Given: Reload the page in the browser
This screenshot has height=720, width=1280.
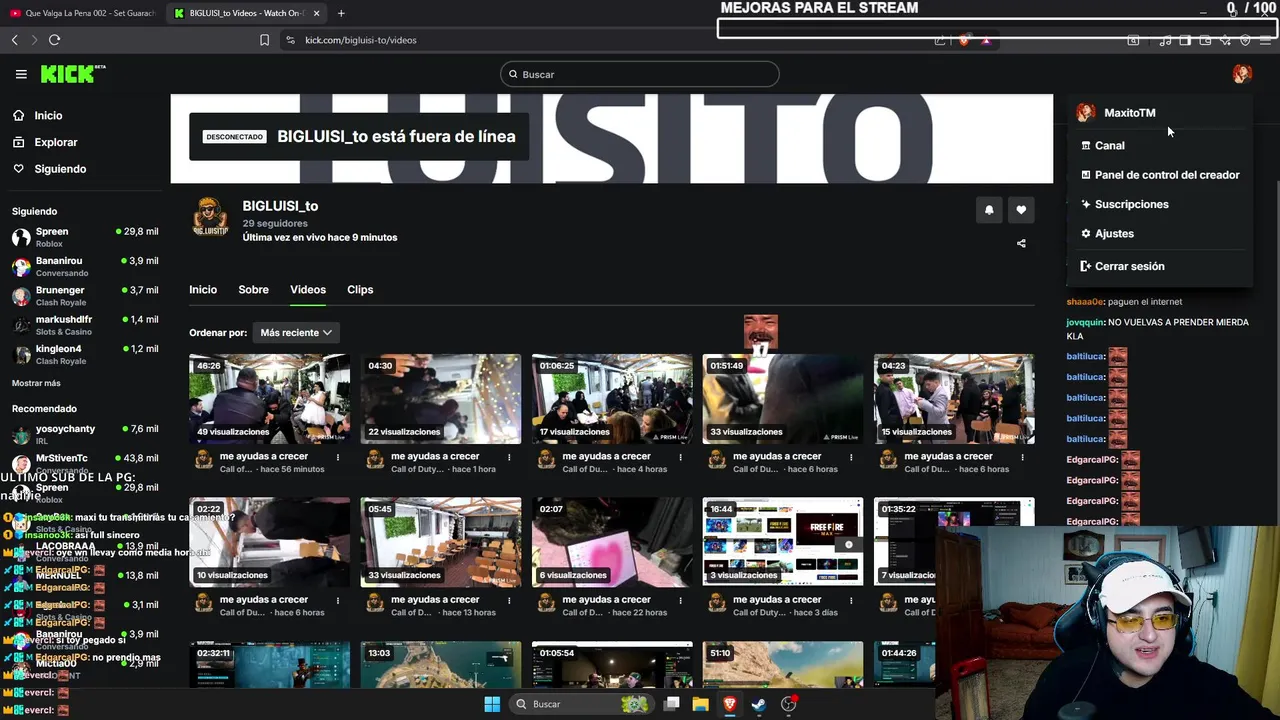Looking at the screenshot, I should tap(54, 40).
